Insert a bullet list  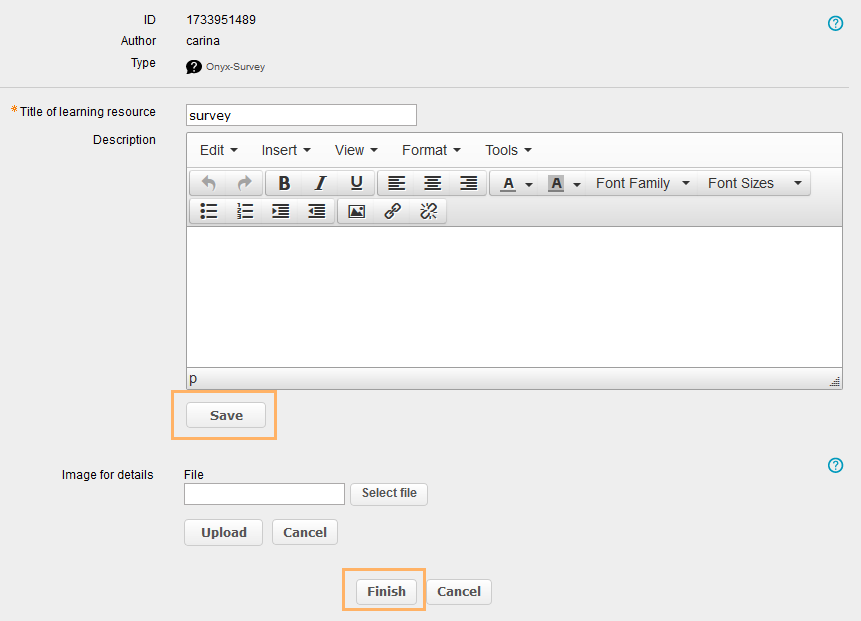(209, 211)
